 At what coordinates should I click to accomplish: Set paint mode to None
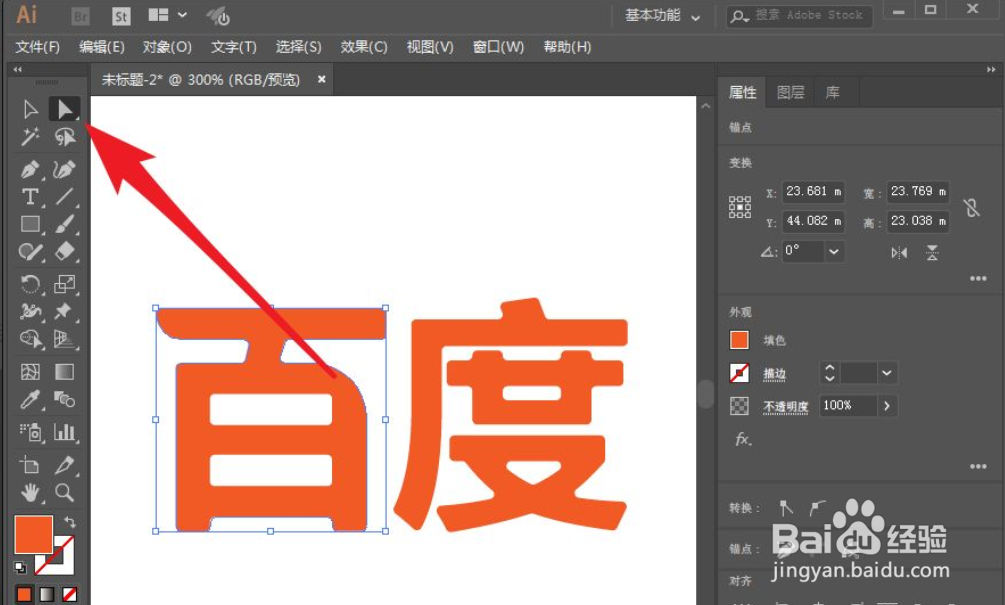70,595
